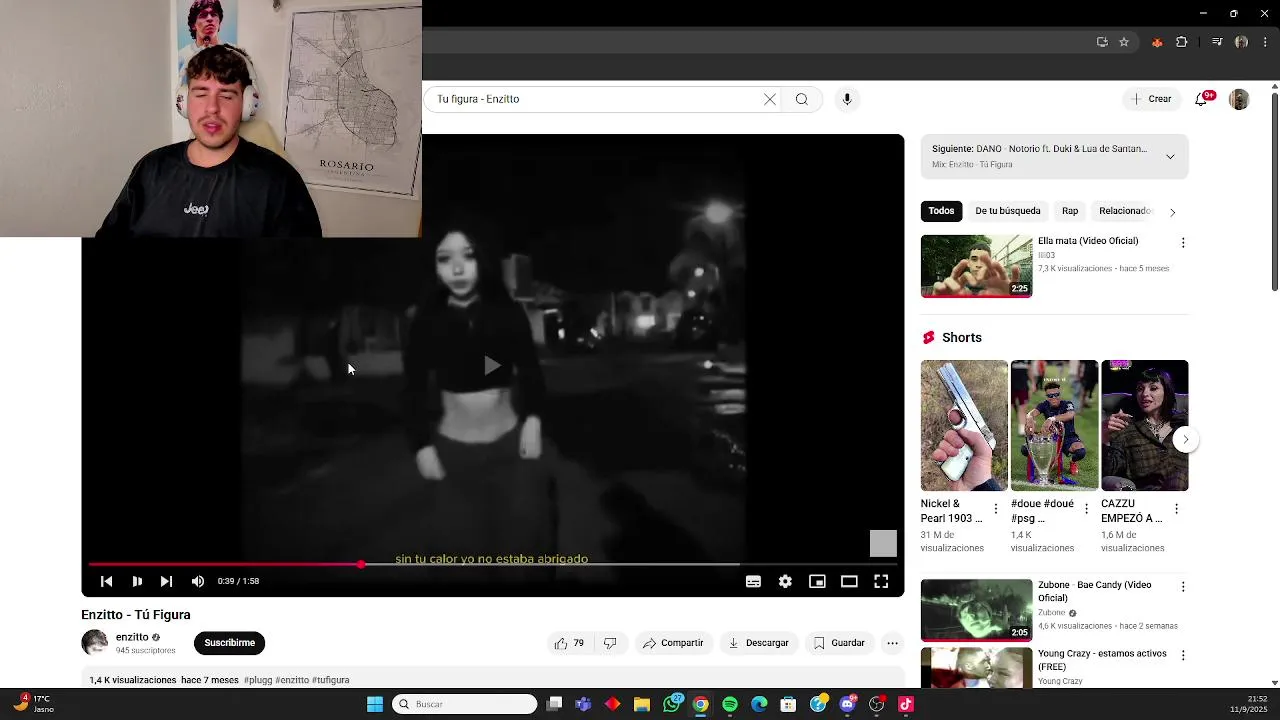Open options for Ella mata video

pyautogui.click(x=1183, y=243)
